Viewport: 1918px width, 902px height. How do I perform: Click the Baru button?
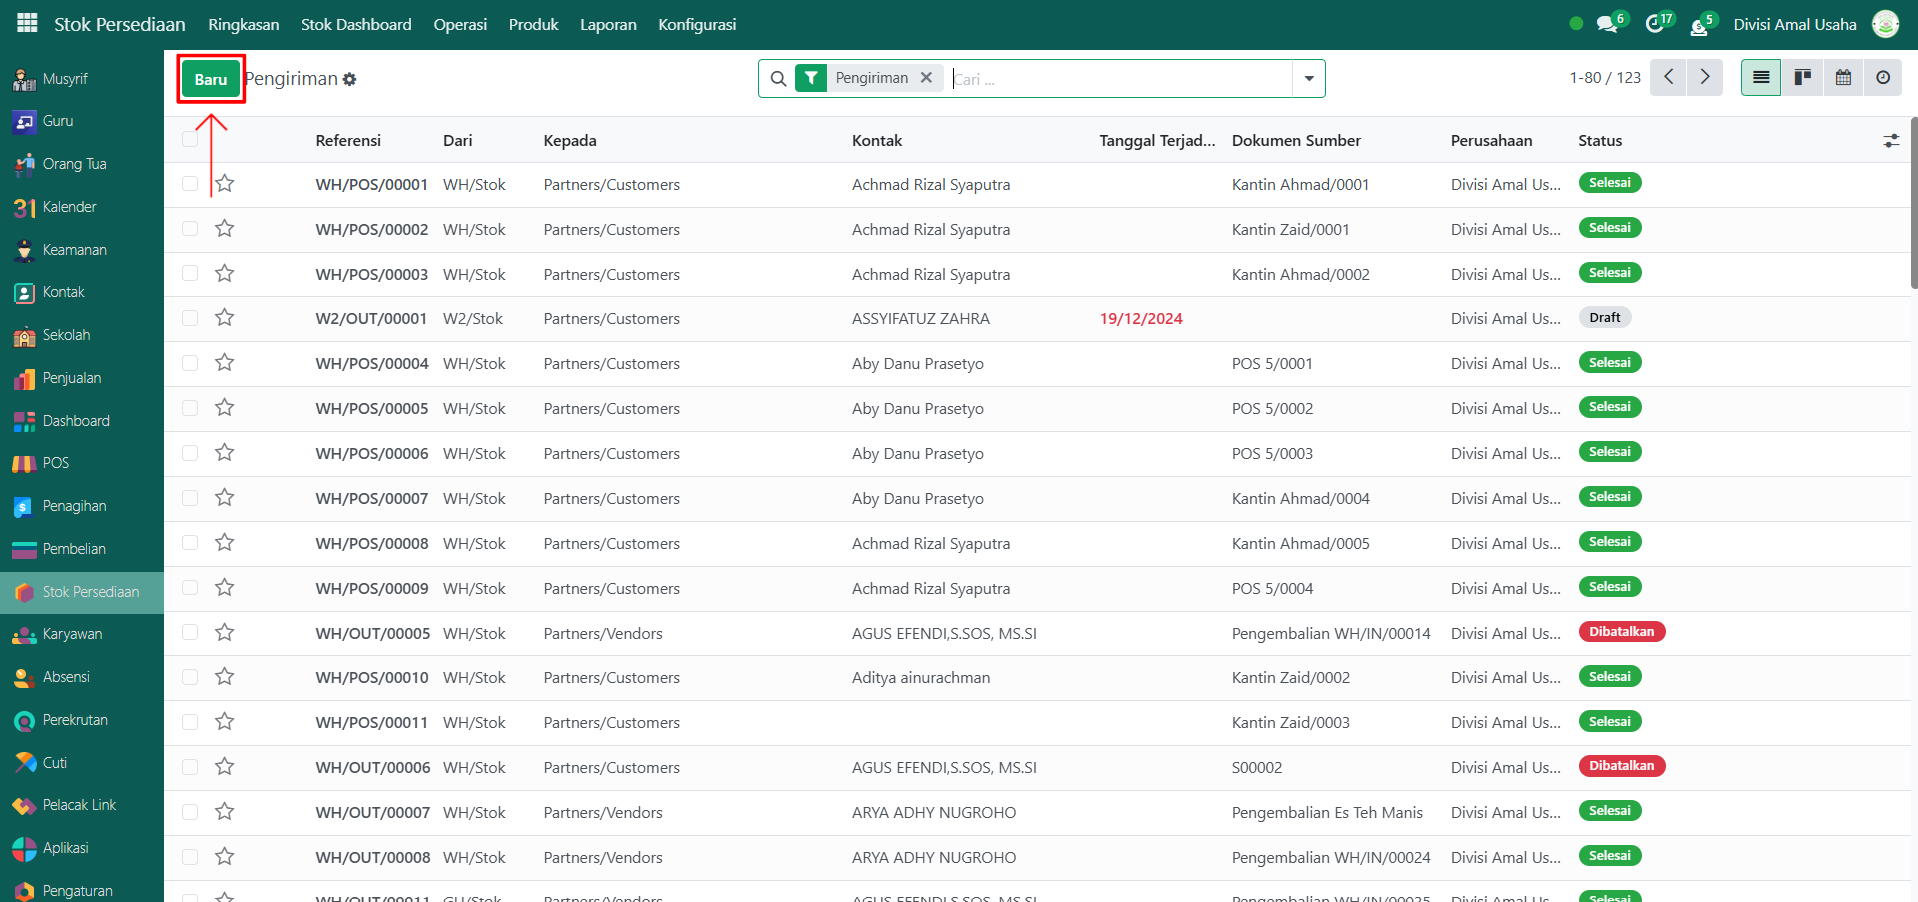[x=211, y=79]
